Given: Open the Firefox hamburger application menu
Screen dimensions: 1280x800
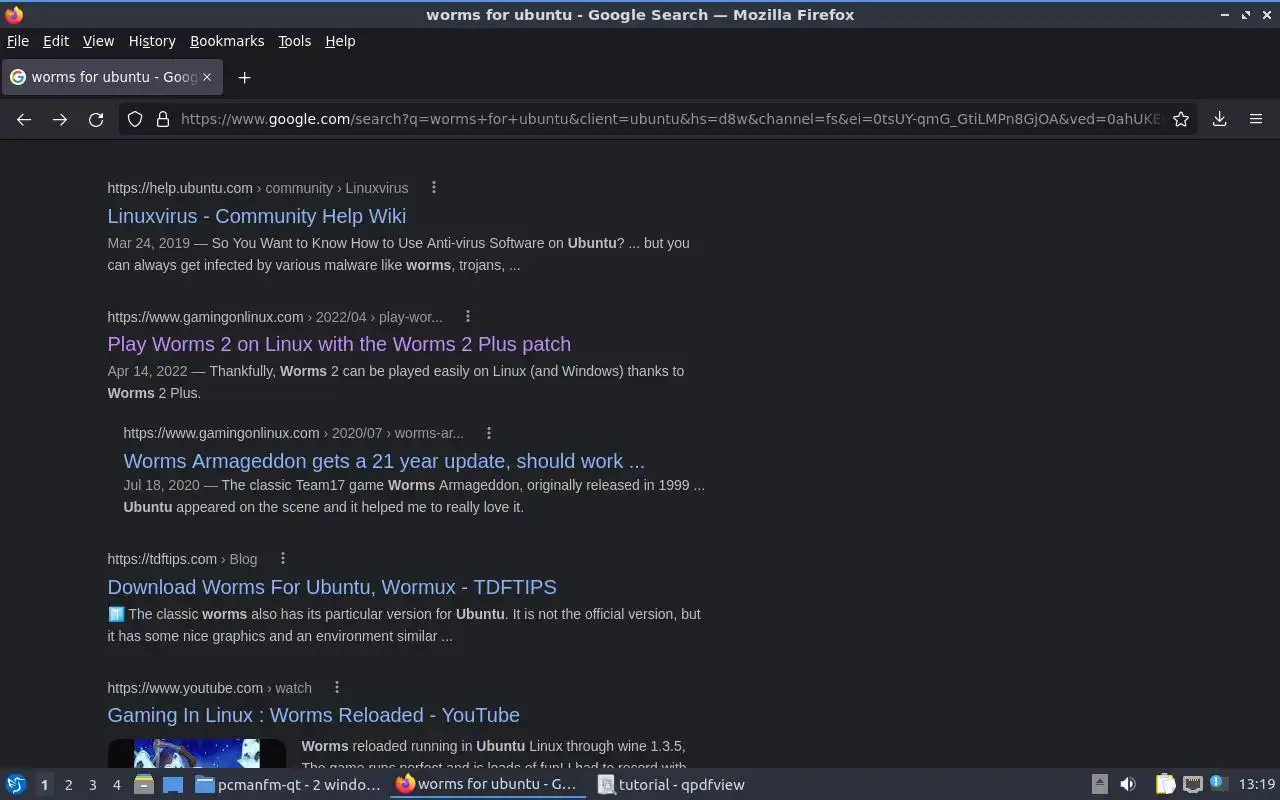Looking at the screenshot, I should point(1256,119).
